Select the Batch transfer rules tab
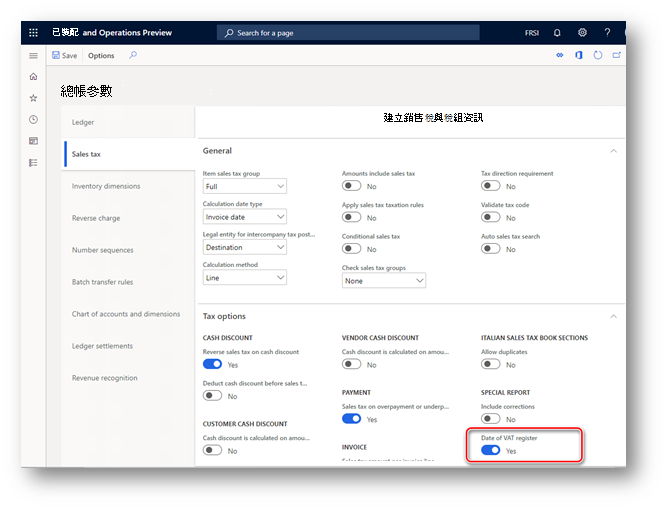This screenshot has width=668, height=510. (x=128, y=282)
